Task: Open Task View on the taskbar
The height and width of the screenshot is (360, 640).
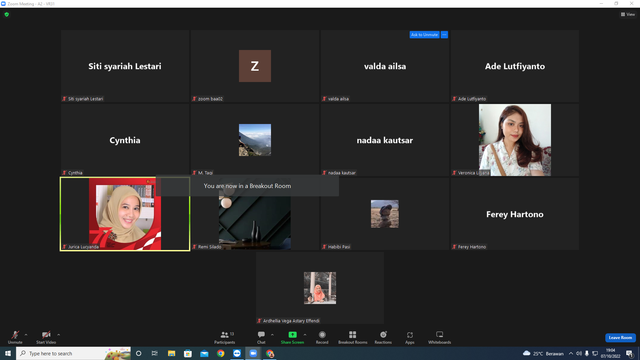Action: click(x=155, y=353)
